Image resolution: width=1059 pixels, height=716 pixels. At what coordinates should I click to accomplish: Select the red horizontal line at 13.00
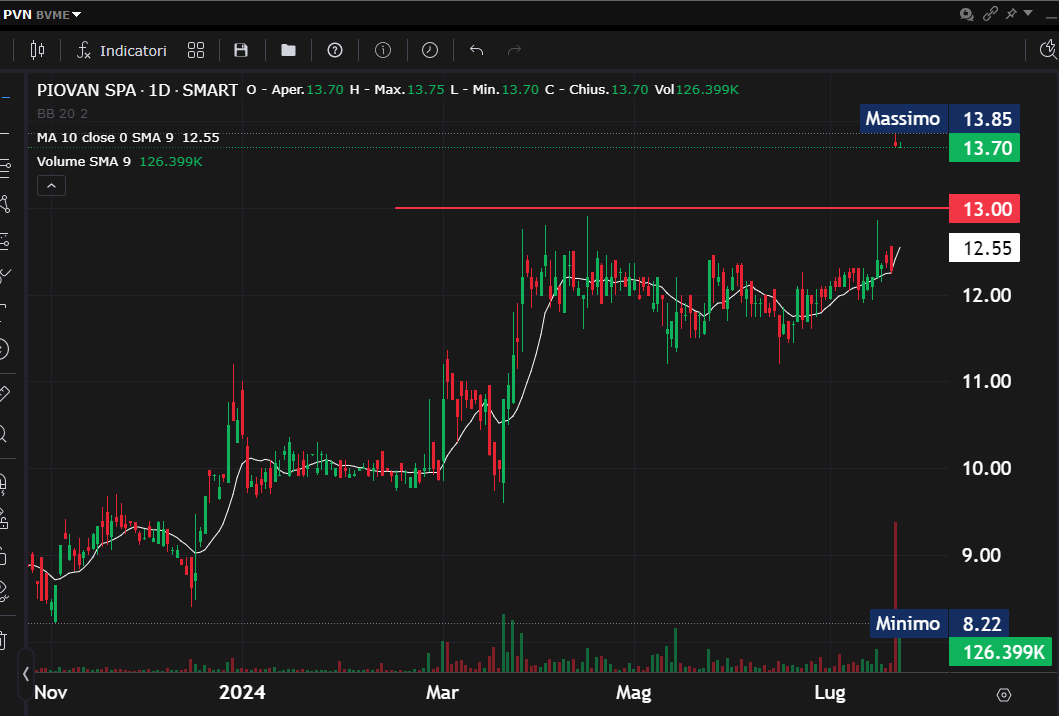[x=660, y=208]
